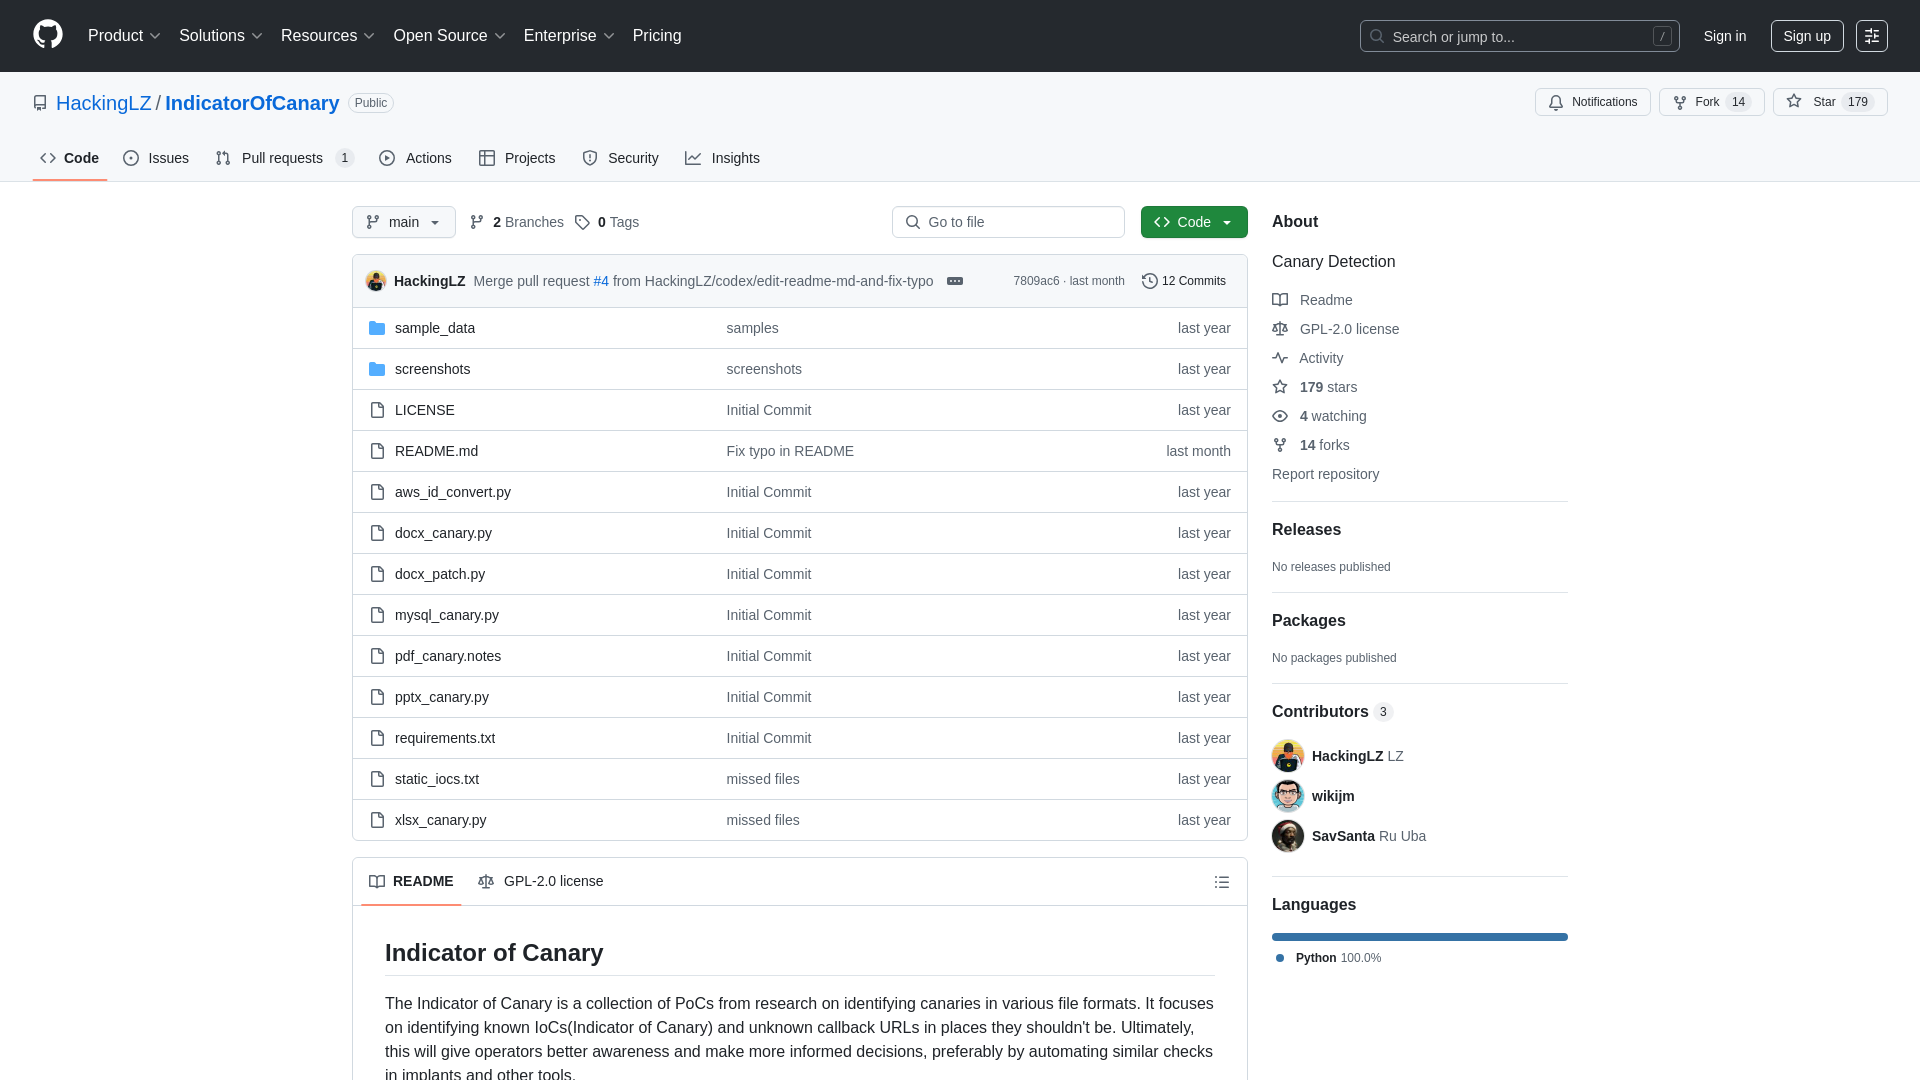The height and width of the screenshot is (1080, 1920).
Task: Click Report repository link
Action: [x=1325, y=474]
